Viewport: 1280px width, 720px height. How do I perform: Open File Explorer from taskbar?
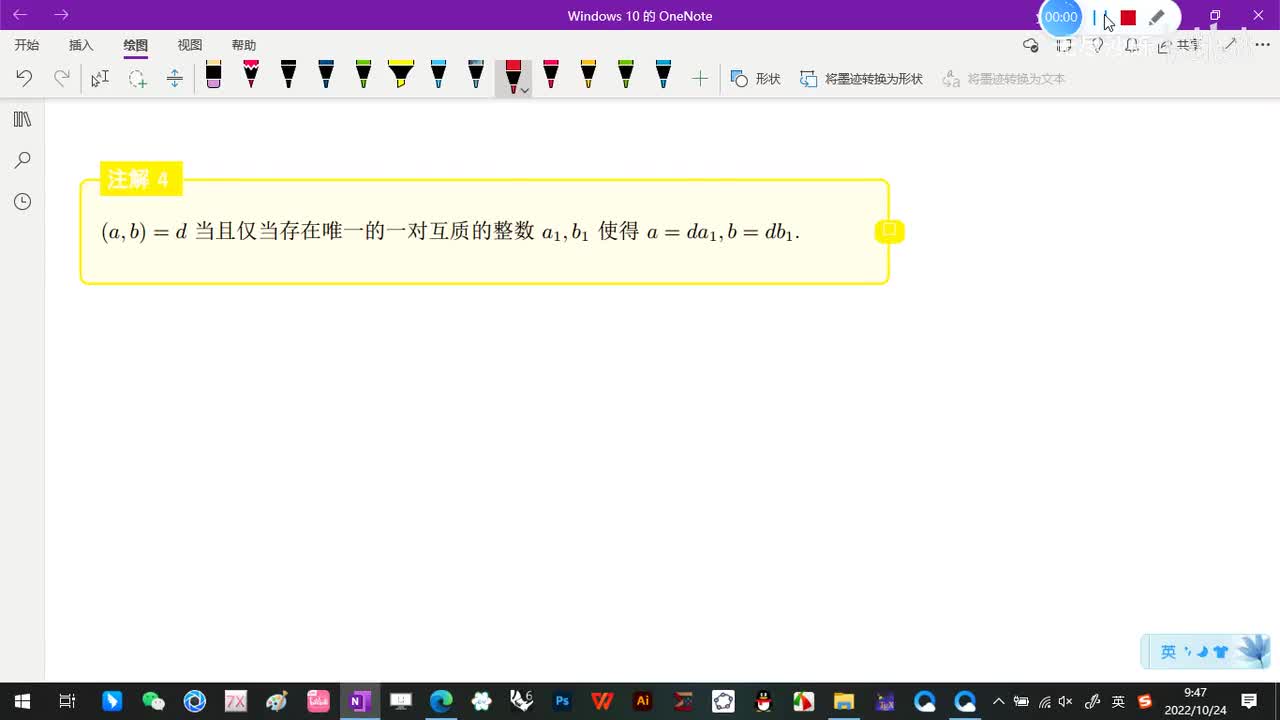pos(843,701)
